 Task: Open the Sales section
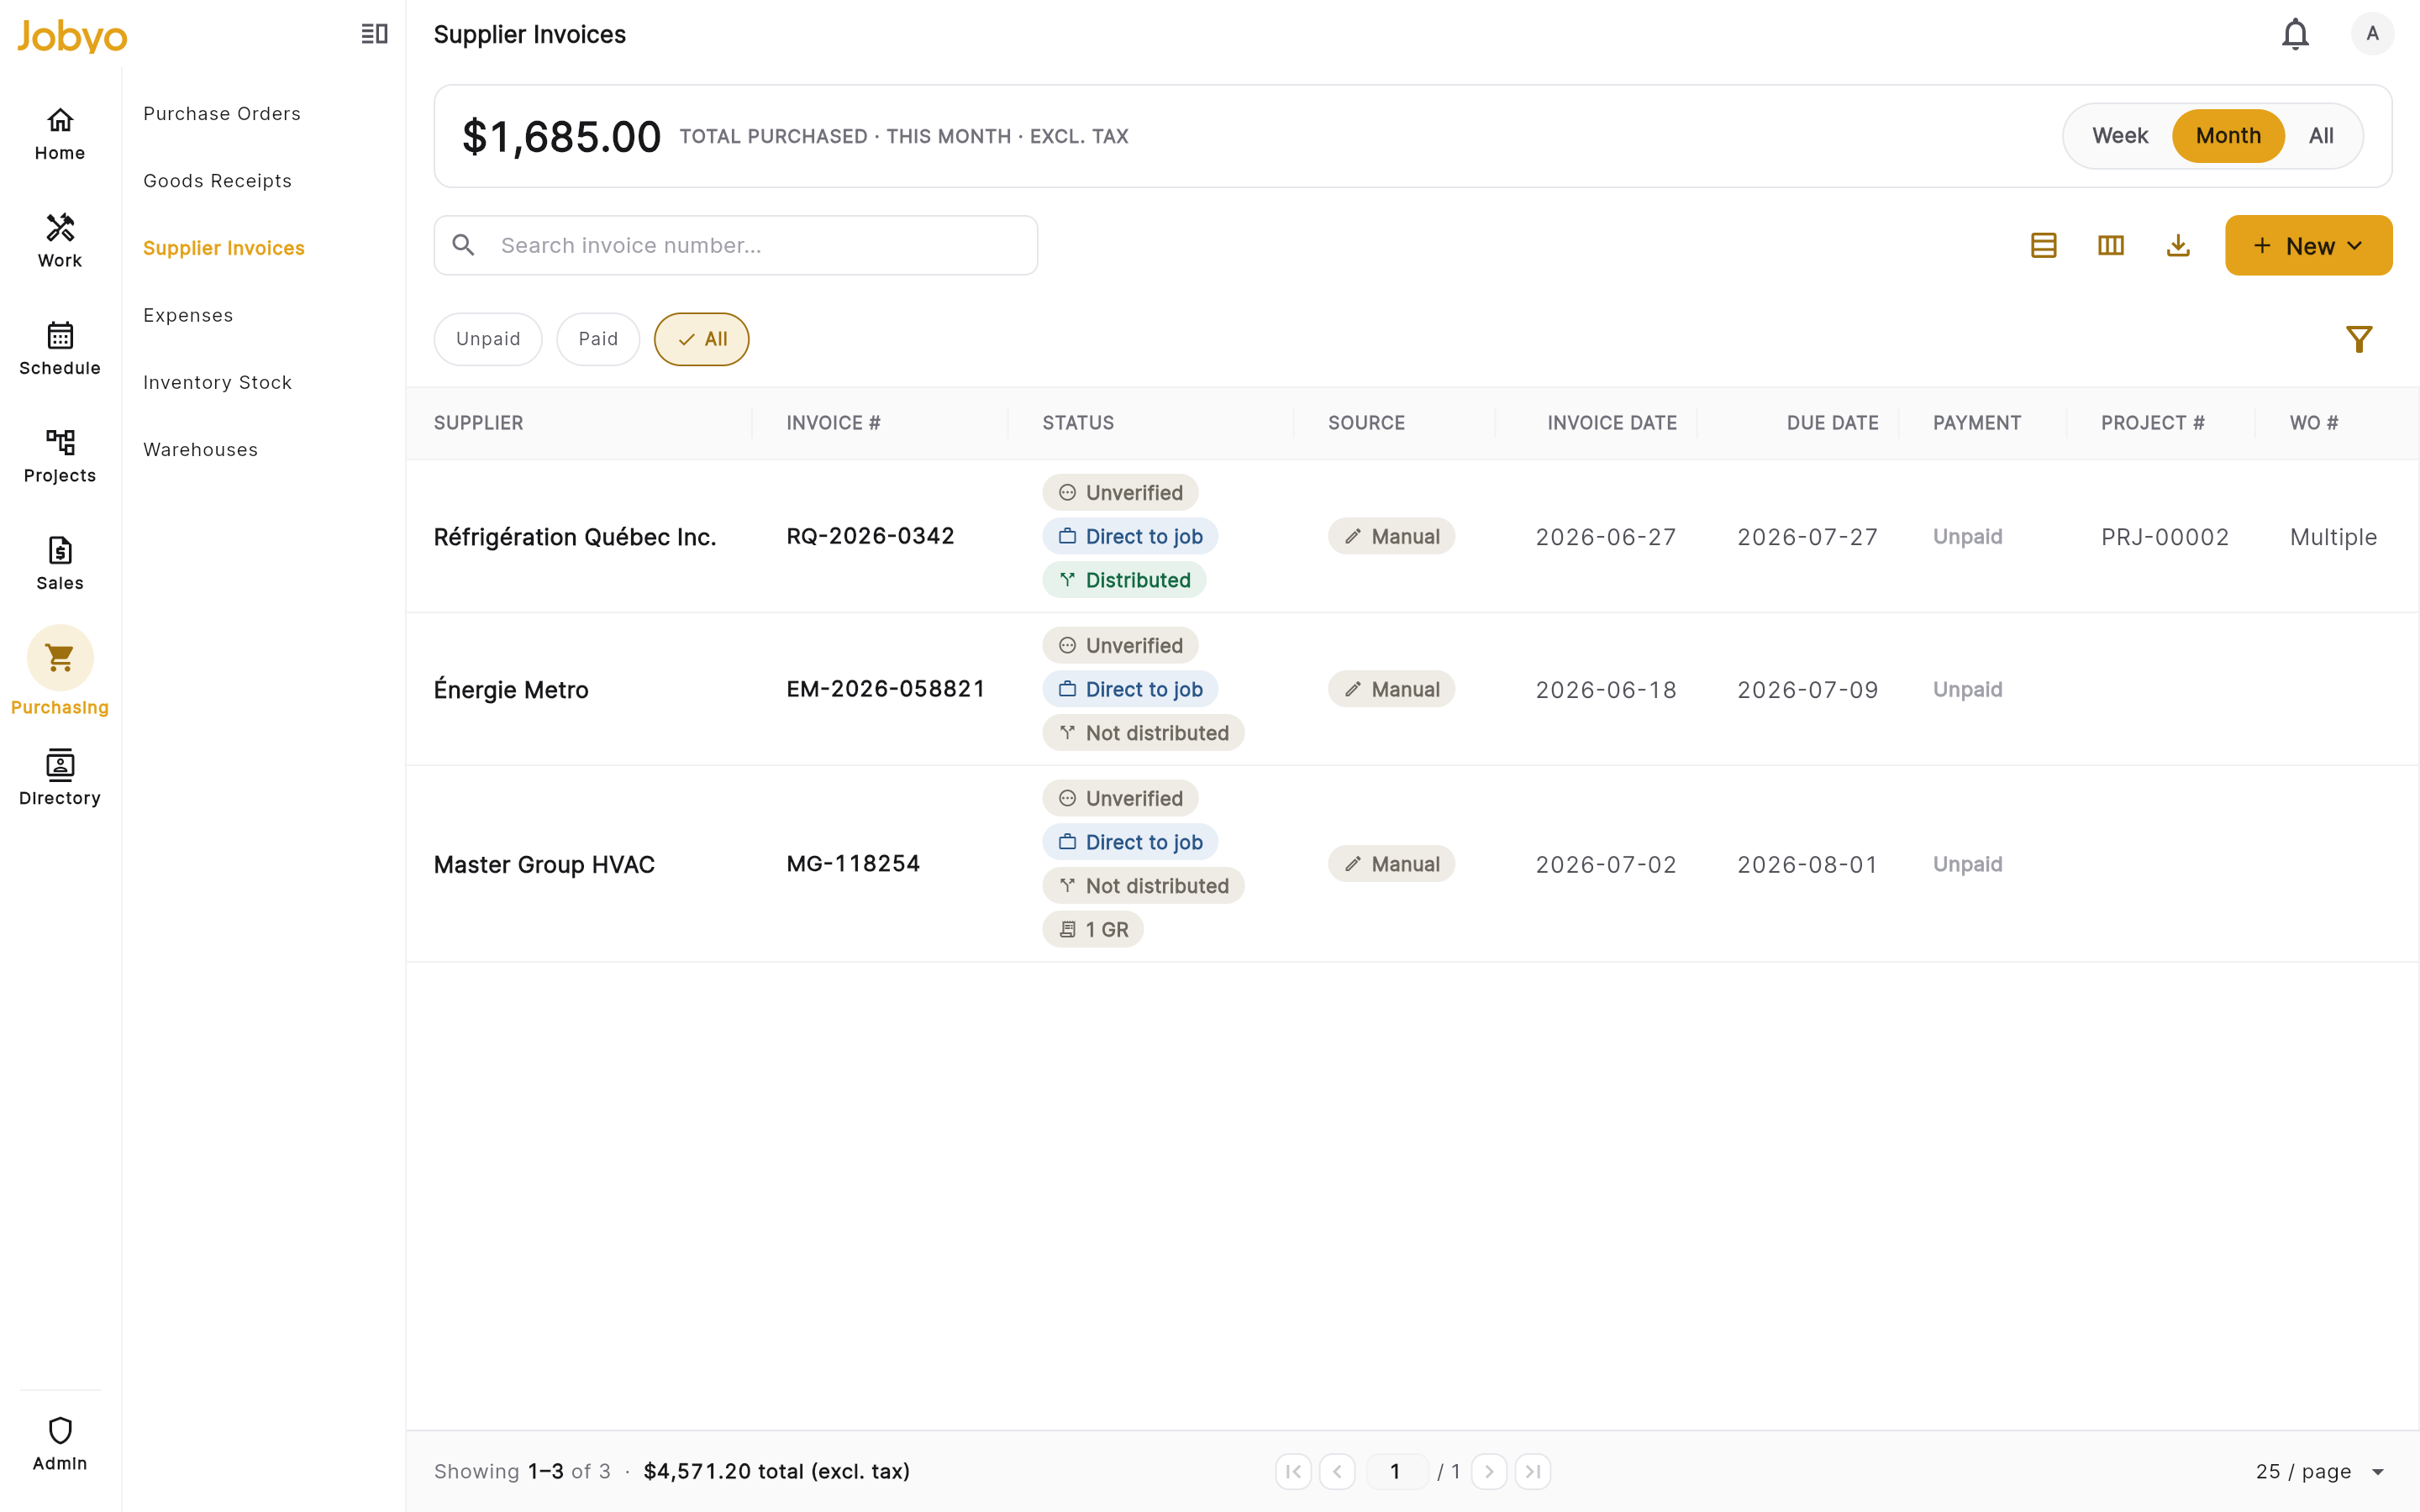(x=60, y=564)
